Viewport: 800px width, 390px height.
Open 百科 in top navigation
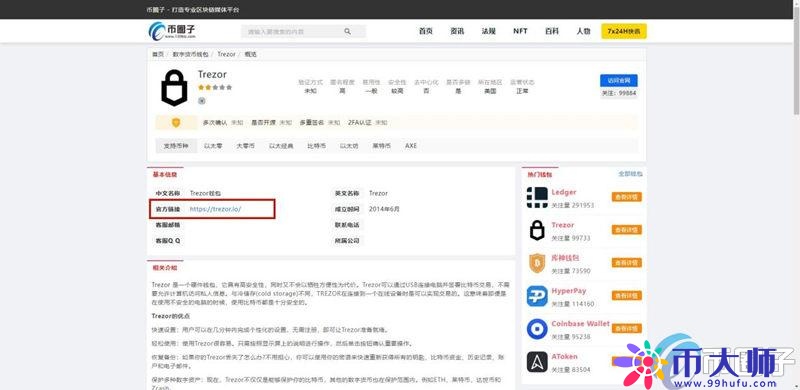[552, 31]
